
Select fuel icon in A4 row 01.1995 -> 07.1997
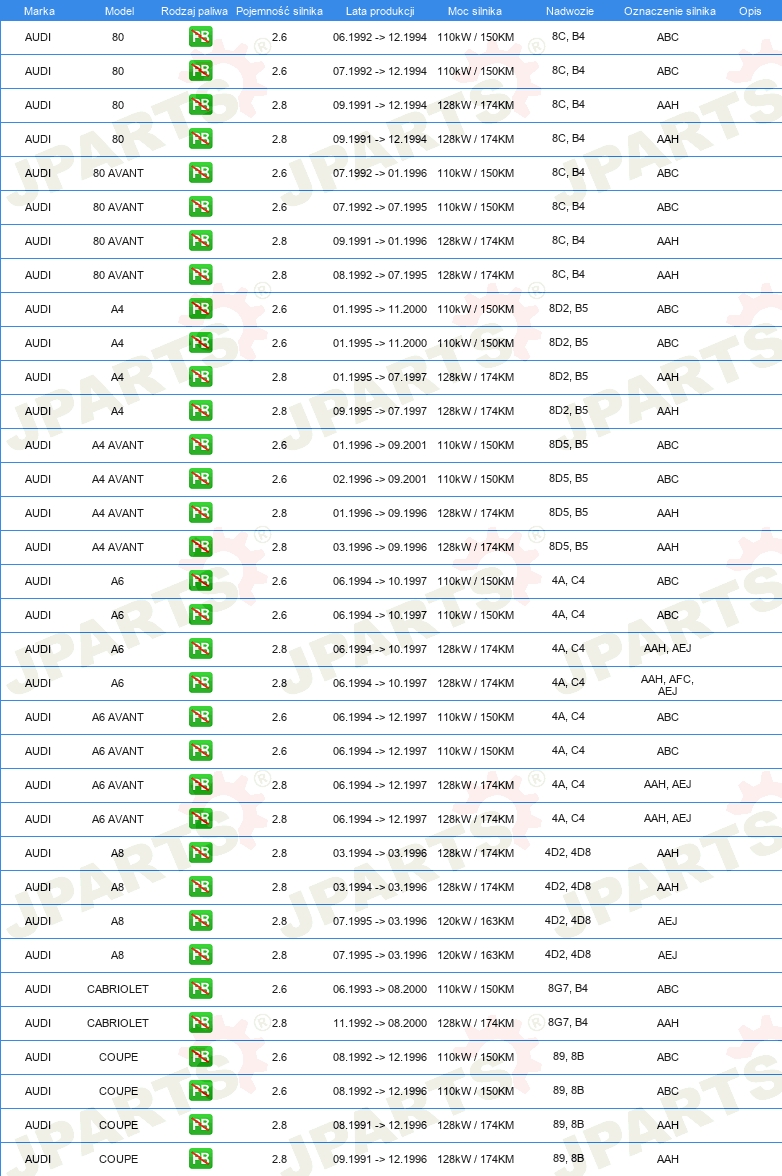200,376
